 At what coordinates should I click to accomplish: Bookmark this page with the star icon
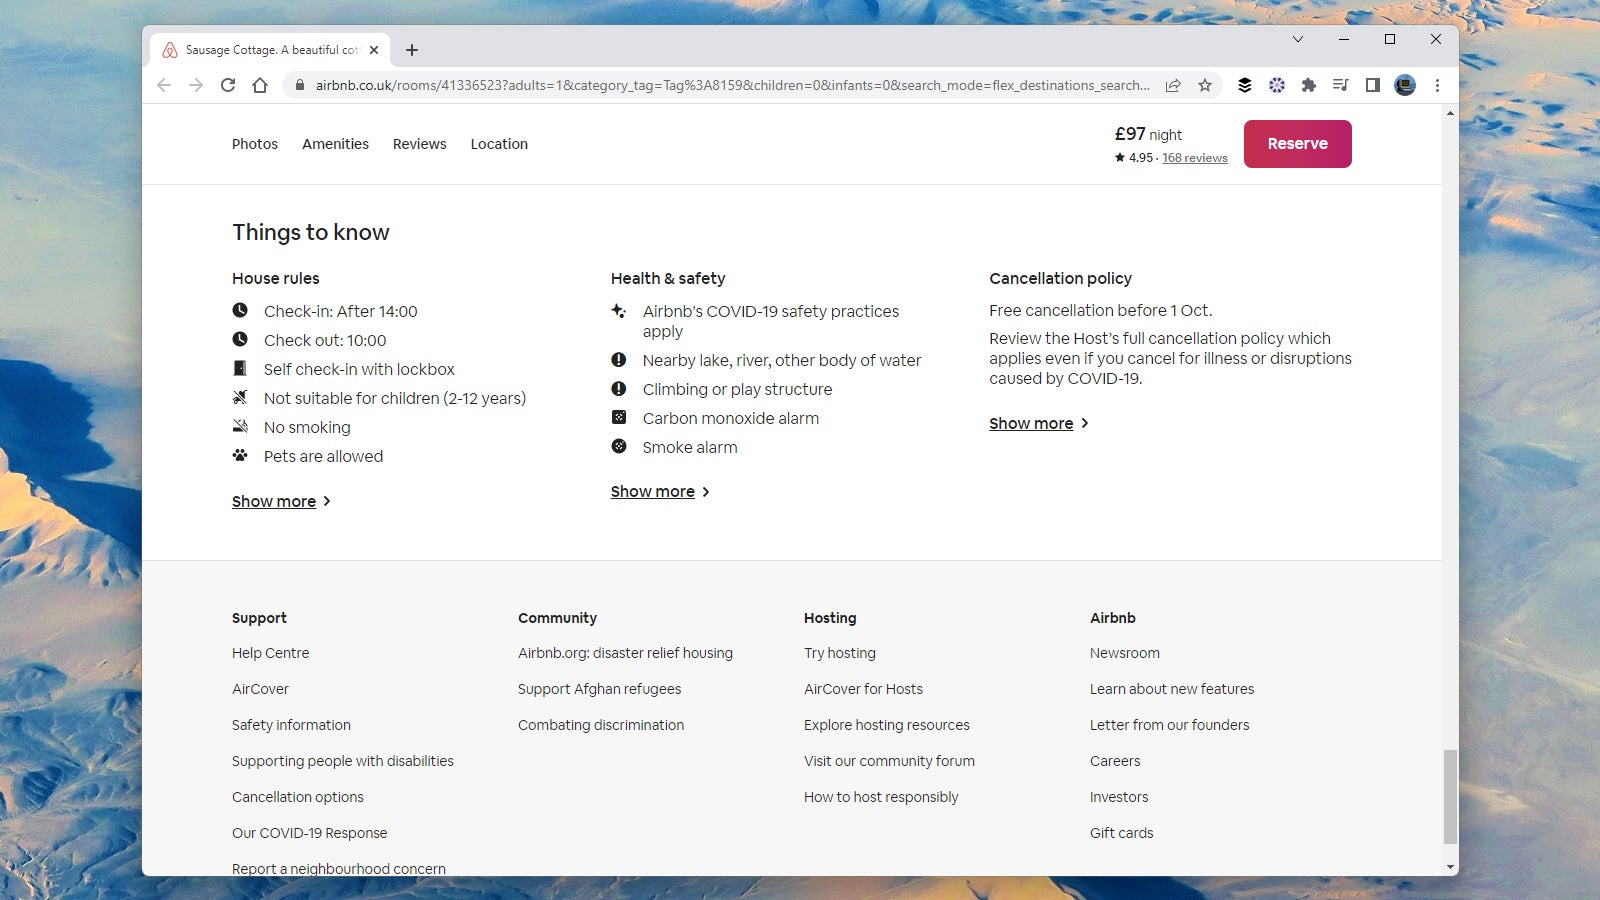(x=1205, y=85)
